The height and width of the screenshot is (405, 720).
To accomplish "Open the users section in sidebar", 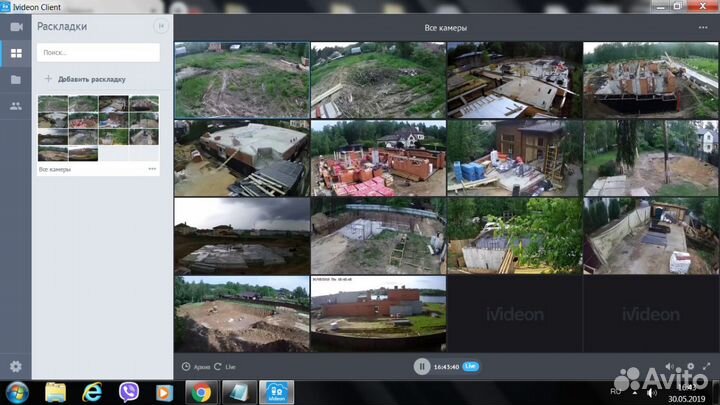I will tap(16, 105).
